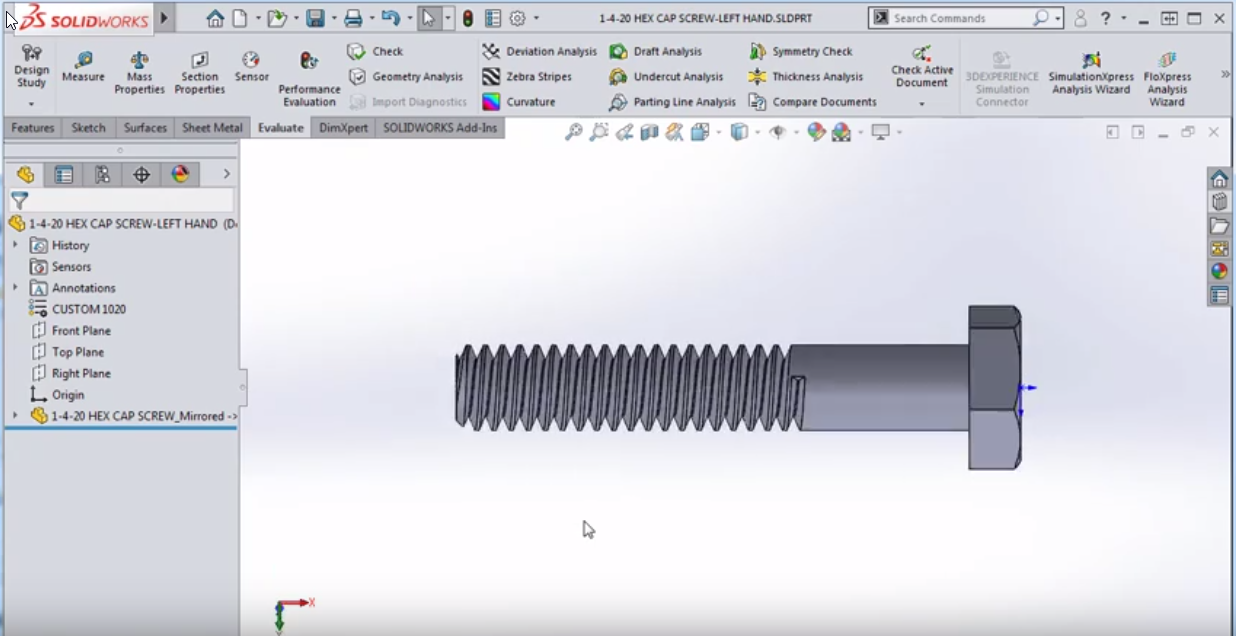The height and width of the screenshot is (636, 1236).
Task: Expand the Annotations tree node
Action: coord(15,288)
